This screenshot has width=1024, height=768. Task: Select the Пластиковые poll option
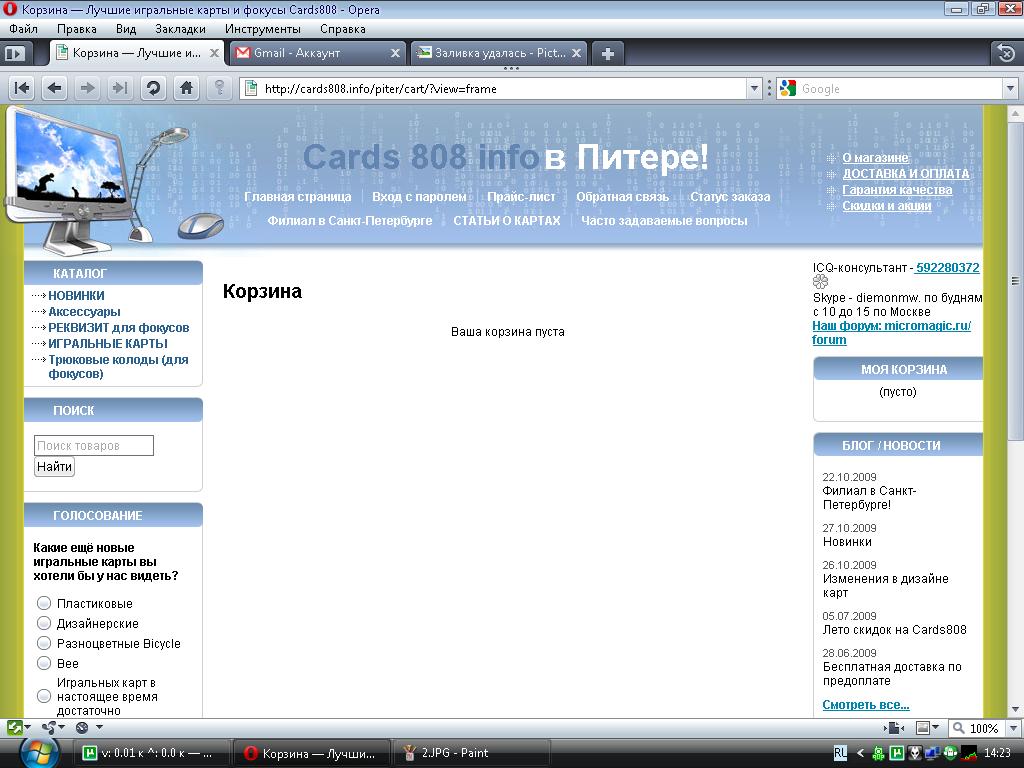tap(44, 603)
